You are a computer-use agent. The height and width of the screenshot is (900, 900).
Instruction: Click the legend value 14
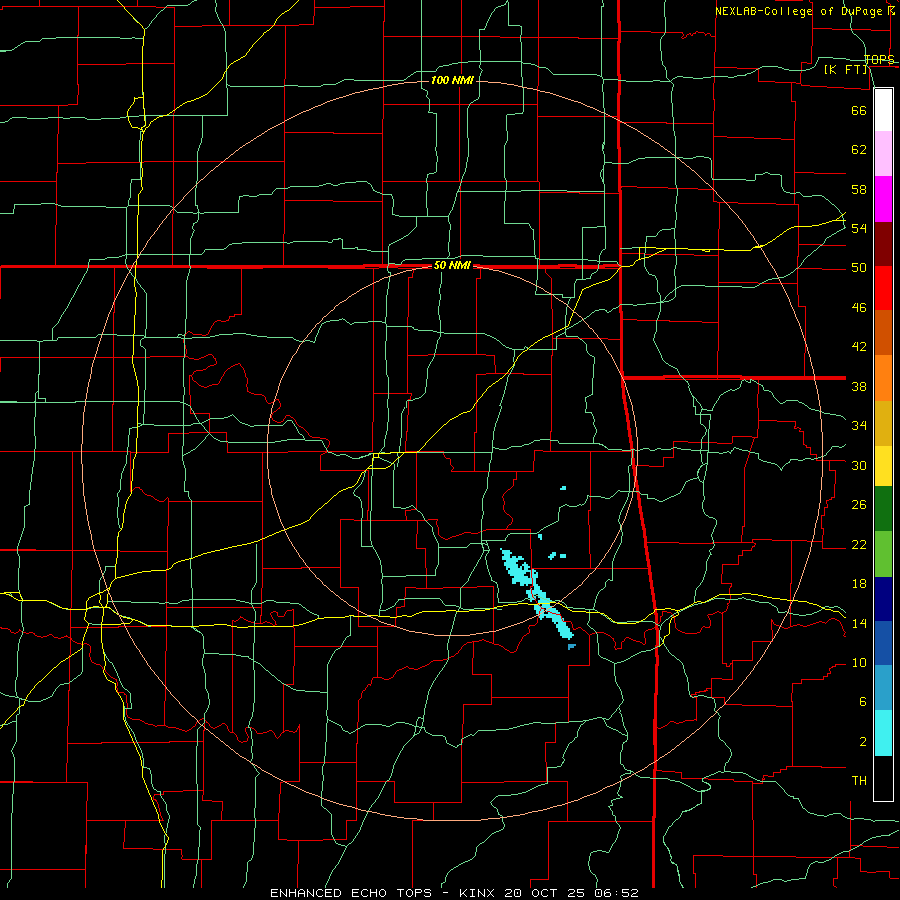[859, 623]
